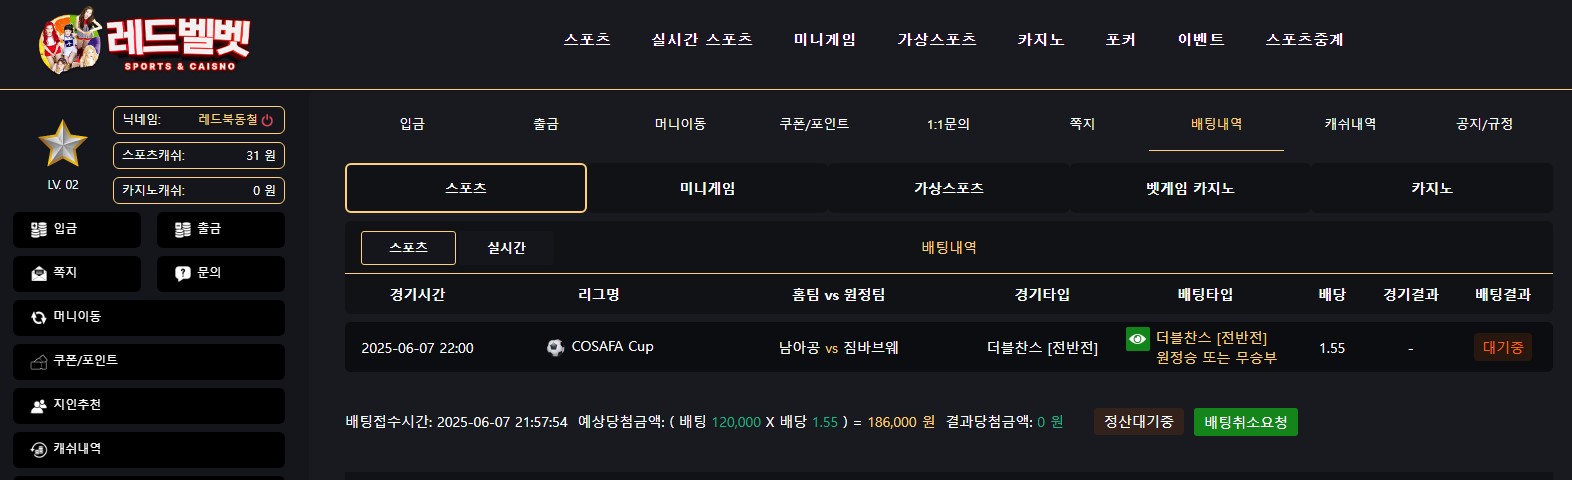The image size is (1572, 480).
Task: Switch to the 가상스포츠 history tab
Action: click(x=948, y=188)
